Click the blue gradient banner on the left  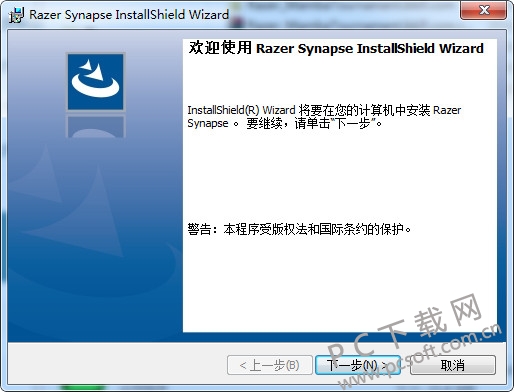click(95, 186)
